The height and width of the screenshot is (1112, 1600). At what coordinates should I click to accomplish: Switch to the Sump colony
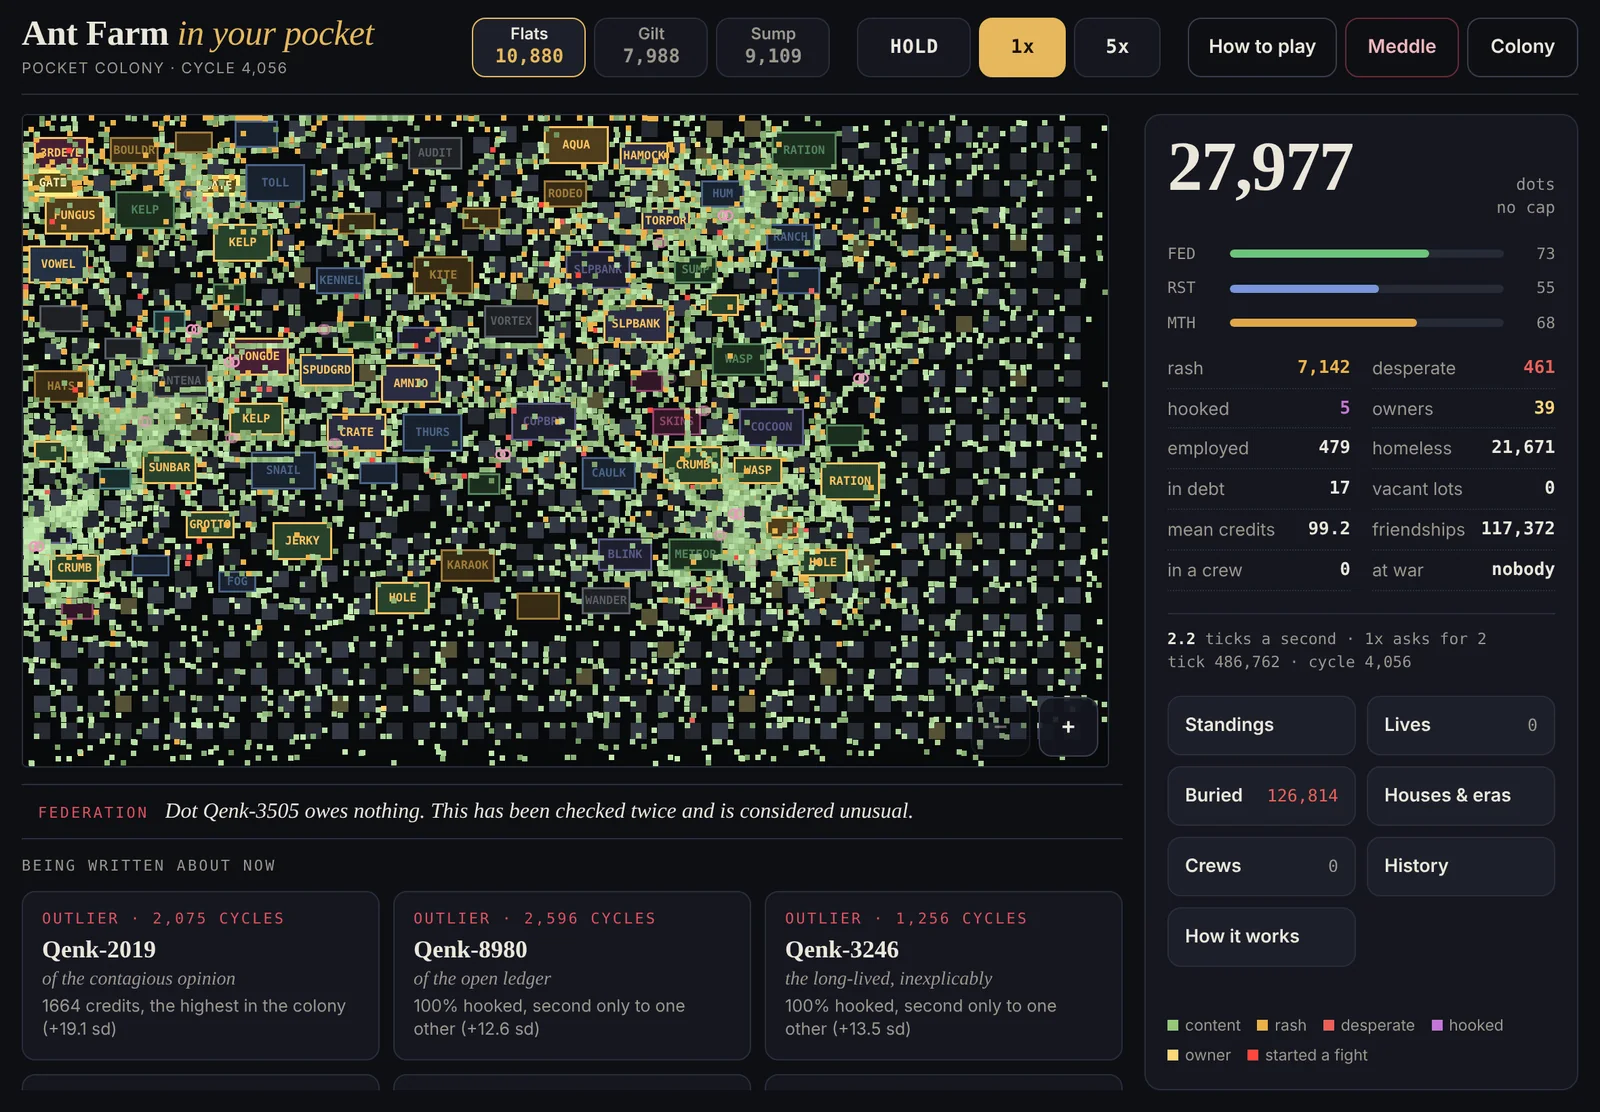[x=773, y=47]
